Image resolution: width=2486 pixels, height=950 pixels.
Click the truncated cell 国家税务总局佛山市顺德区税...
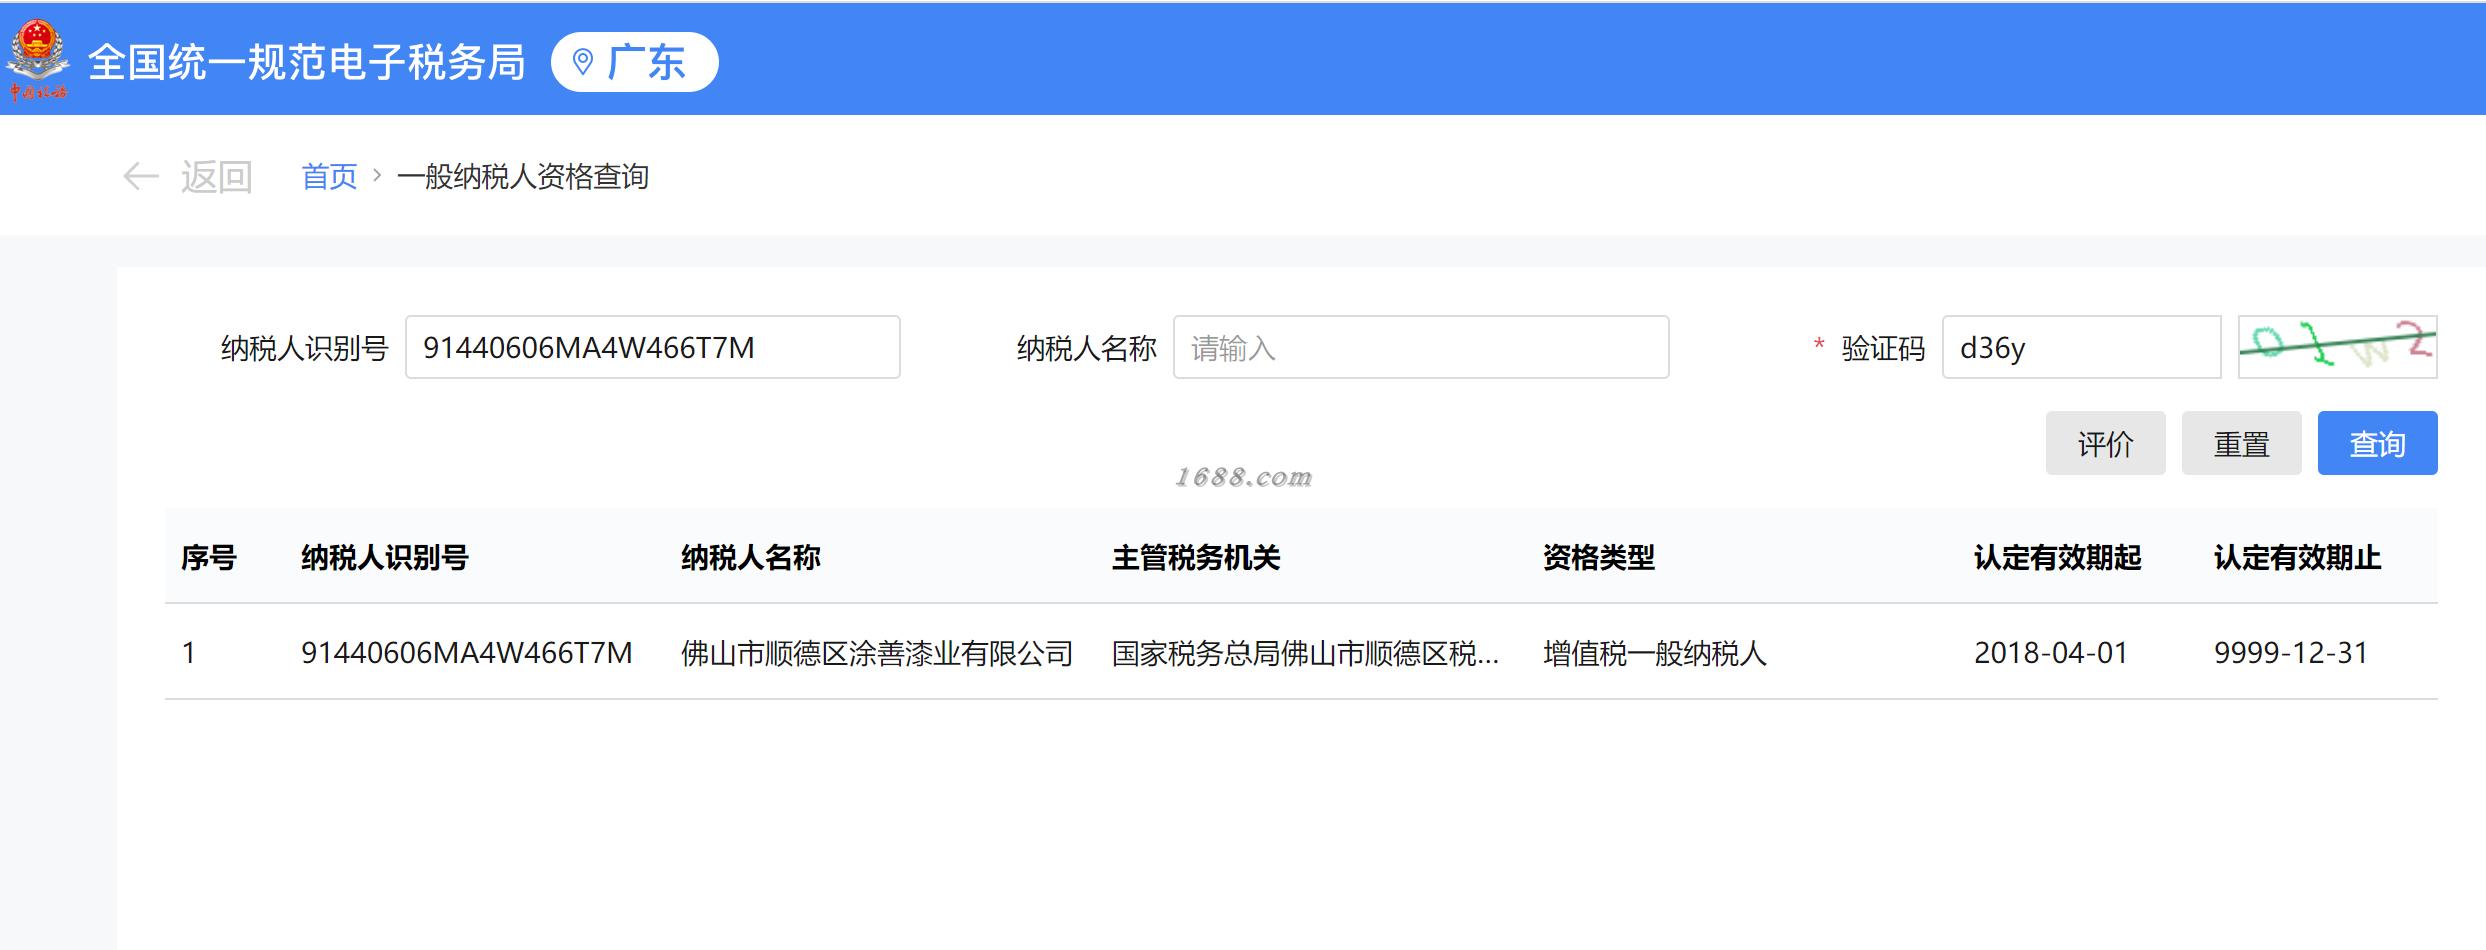tap(1306, 653)
